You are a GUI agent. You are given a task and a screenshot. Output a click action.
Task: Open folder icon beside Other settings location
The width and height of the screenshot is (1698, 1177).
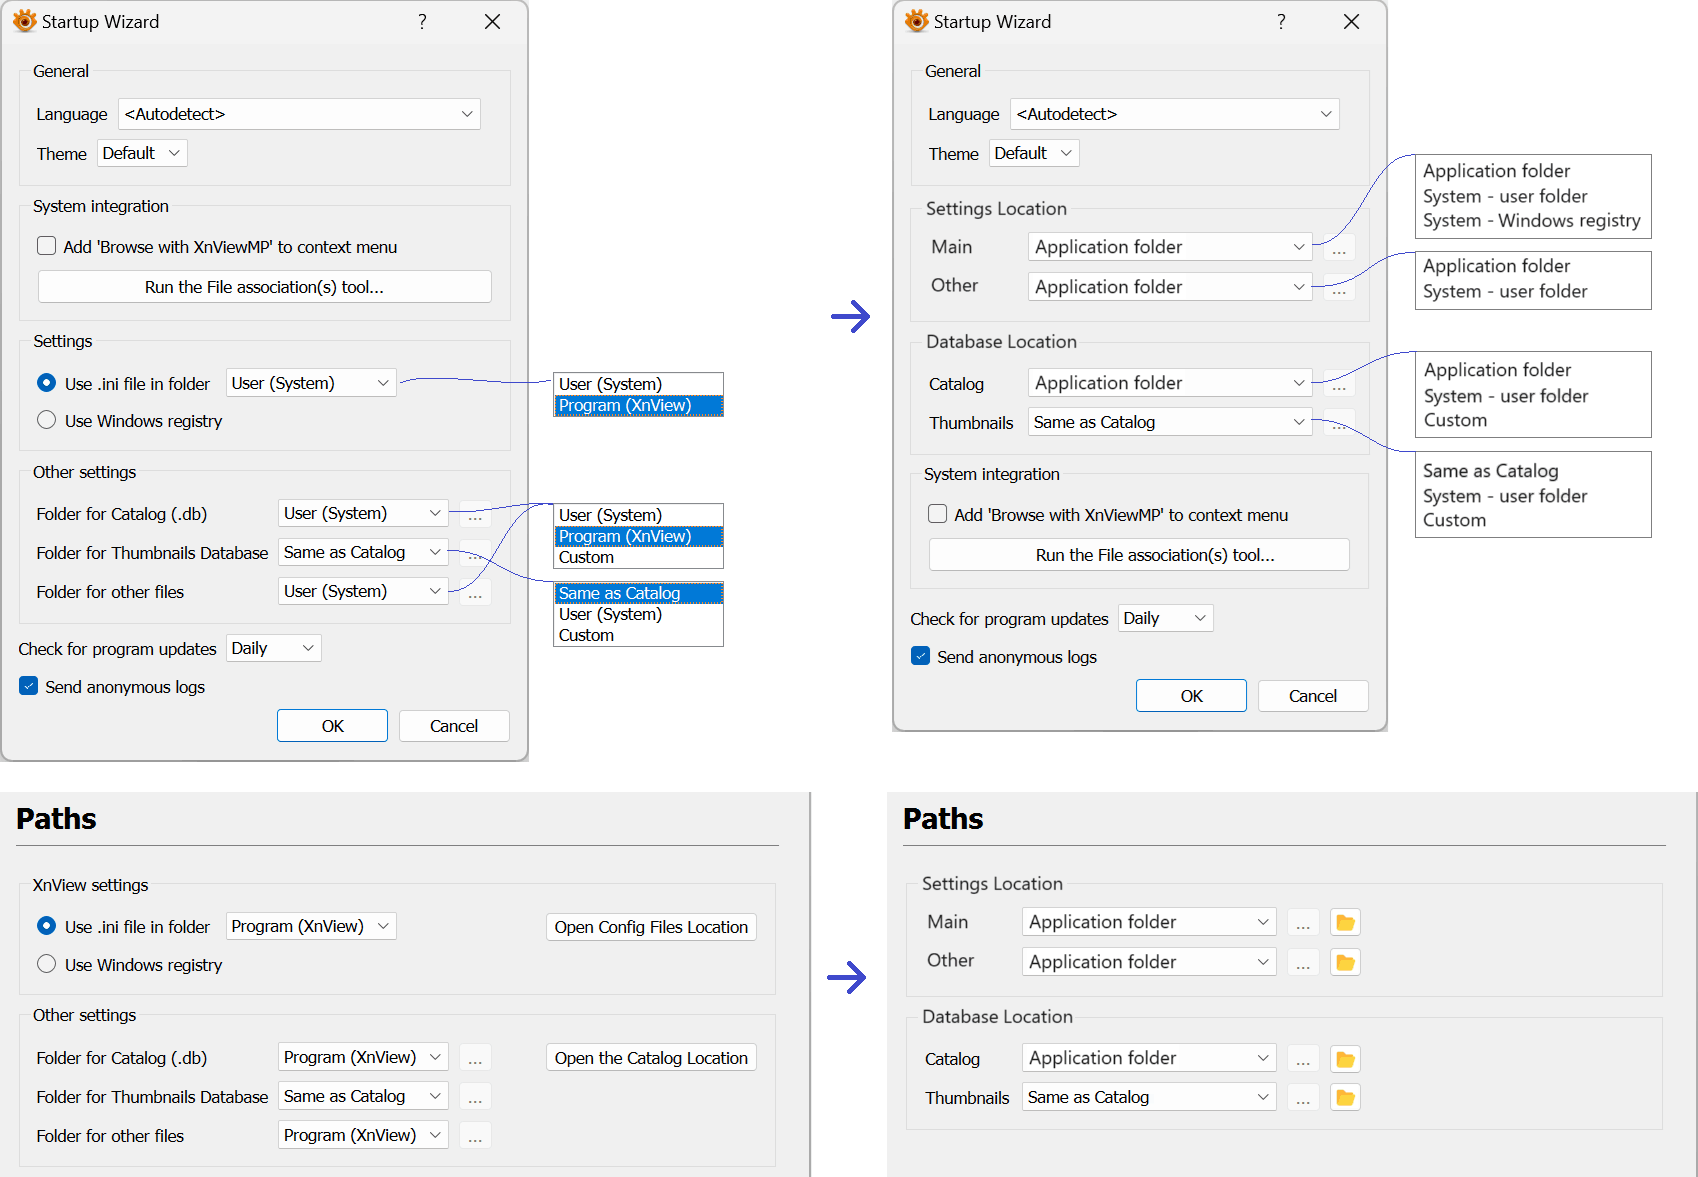pos(1345,962)
